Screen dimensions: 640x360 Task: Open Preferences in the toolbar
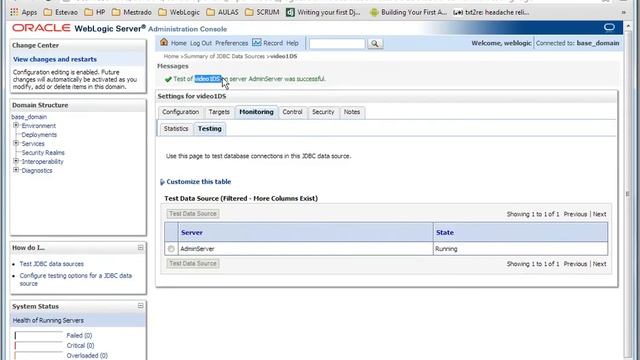pyautogui.click(x=231, y=43)
